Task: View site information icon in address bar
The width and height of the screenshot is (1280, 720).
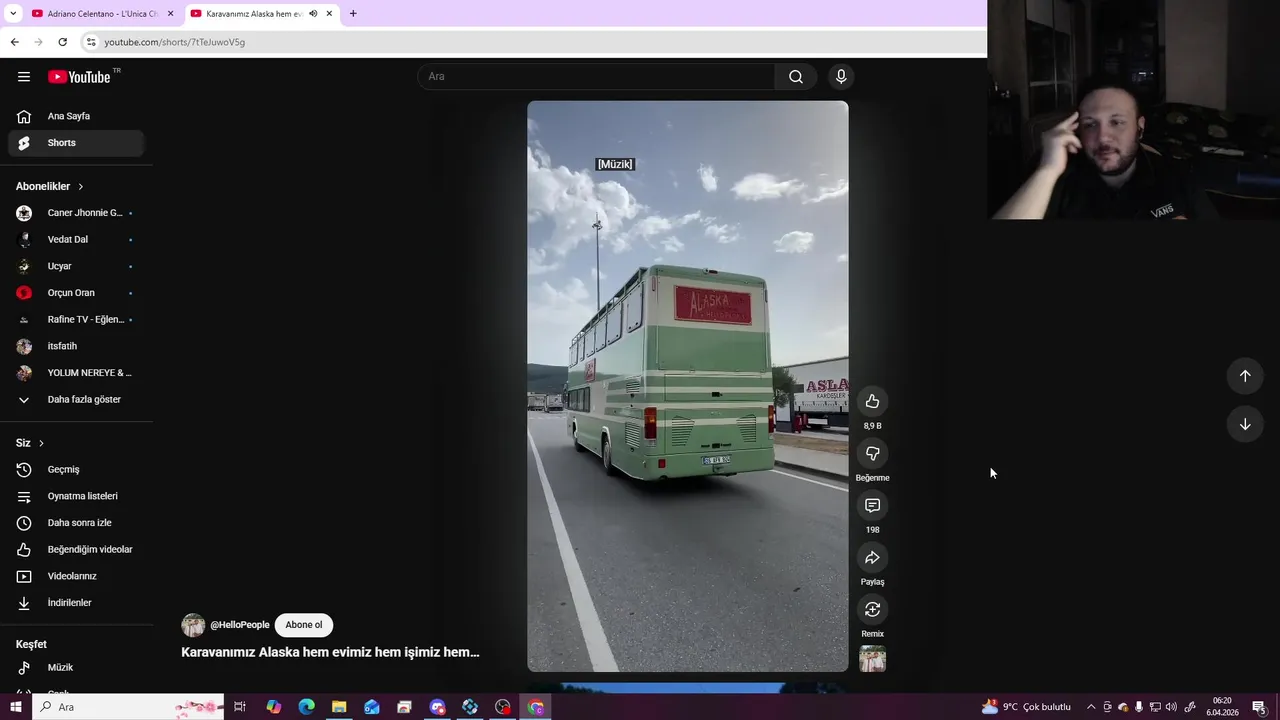Action: [x=91, y=42]
